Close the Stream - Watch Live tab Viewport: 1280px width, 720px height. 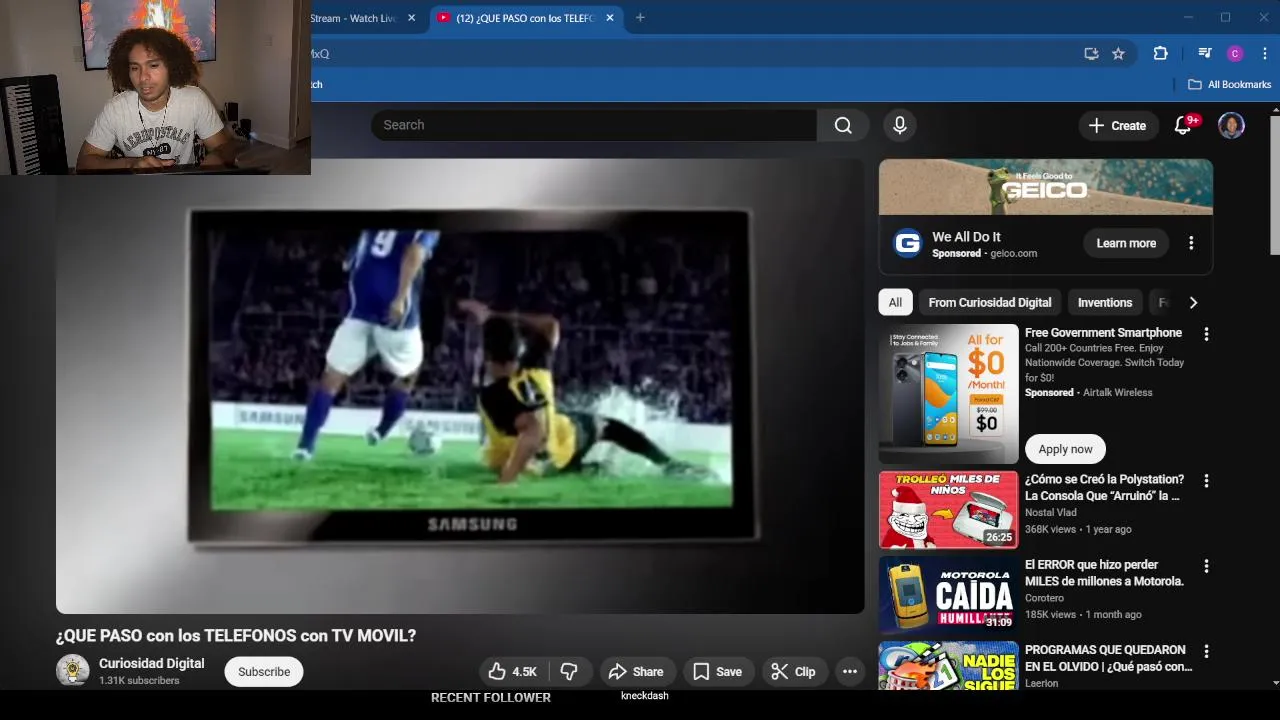411,18
